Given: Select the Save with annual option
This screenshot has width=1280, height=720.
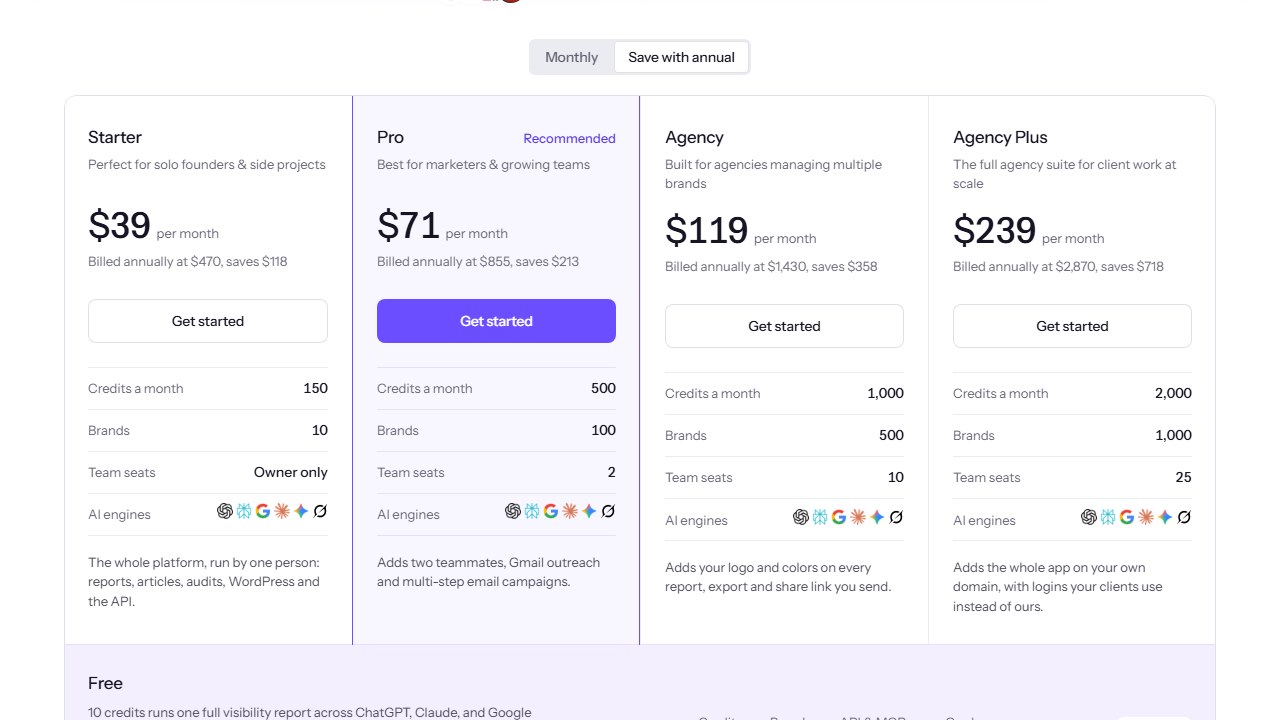Looking at the screenshot, I should tap(681, 57).
